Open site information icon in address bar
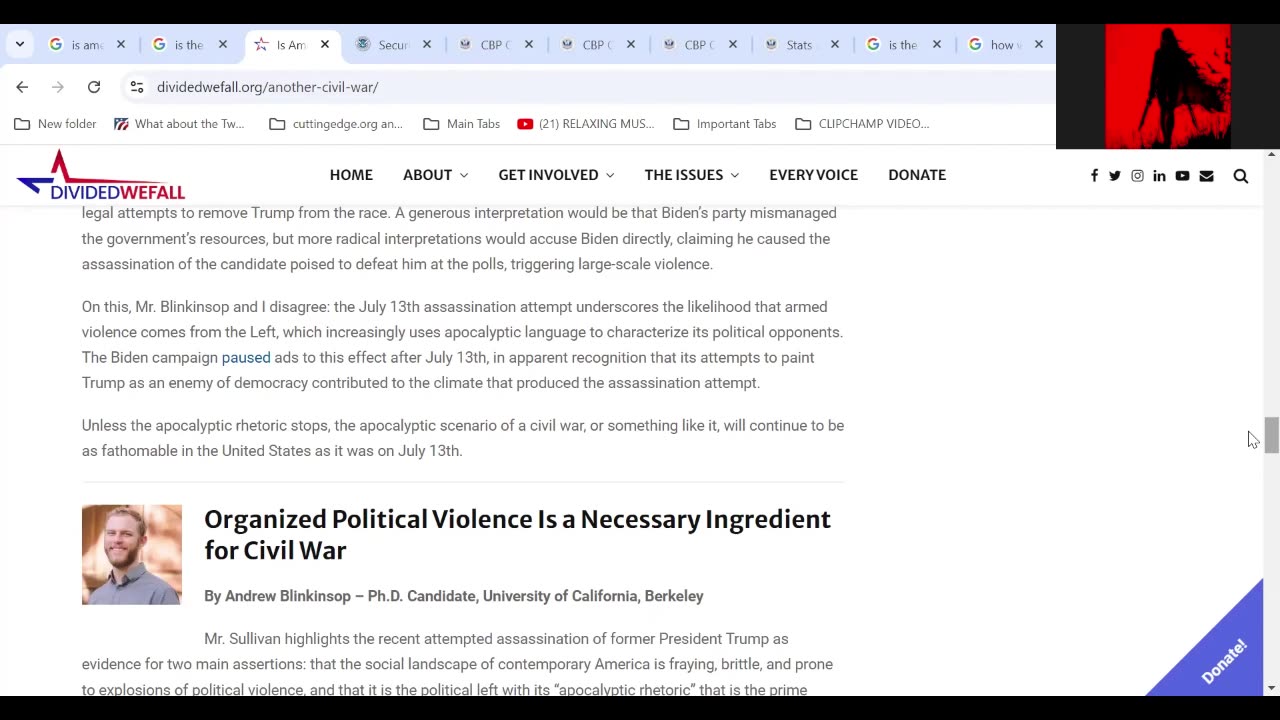Image resolution: width=1280 pixels, height=720 pixels. coord(137,87)
